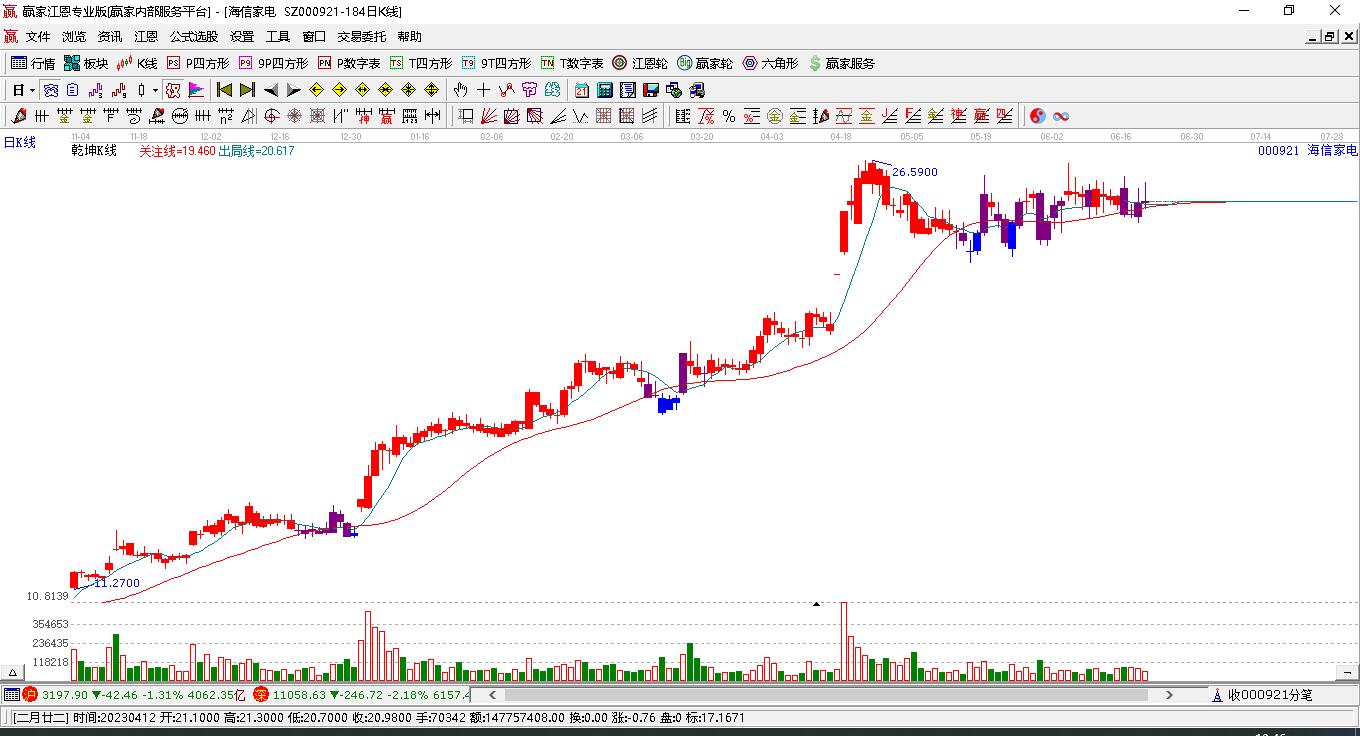Open the 江恩 menu

146,37
